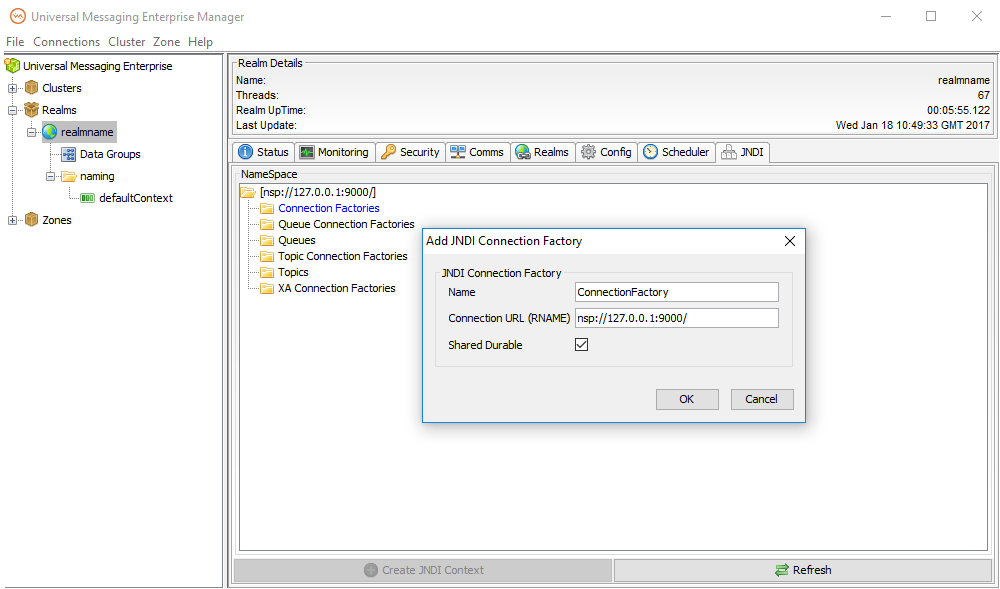Click the defaultContext channel icon

[88, 198]
